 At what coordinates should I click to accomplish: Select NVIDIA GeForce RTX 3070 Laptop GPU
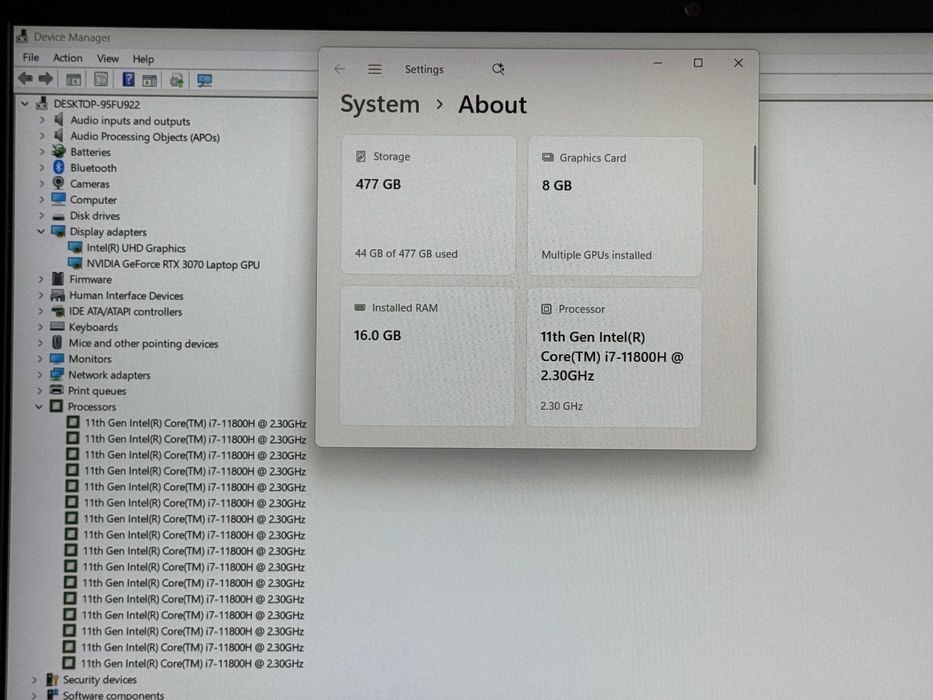(173, 264)
